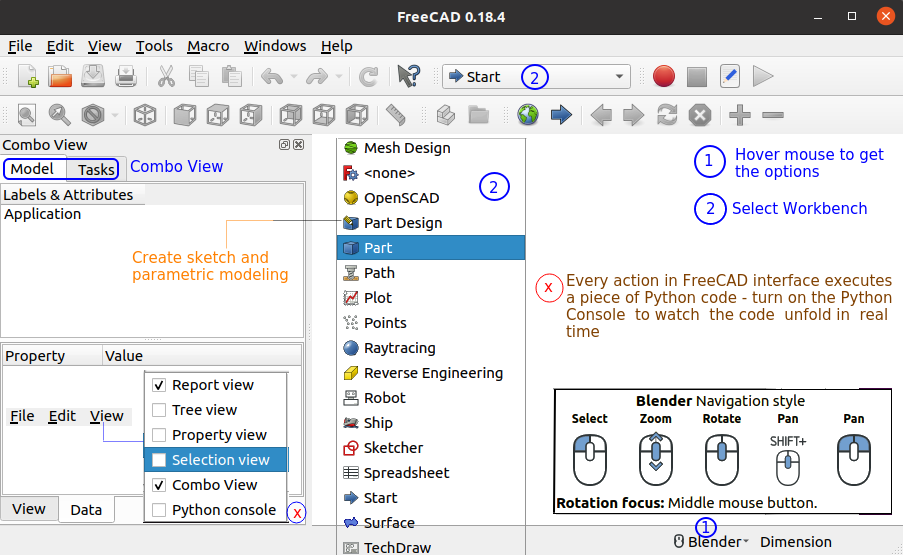
Task: Click the Zoom out minus icon
Action: 773,115
